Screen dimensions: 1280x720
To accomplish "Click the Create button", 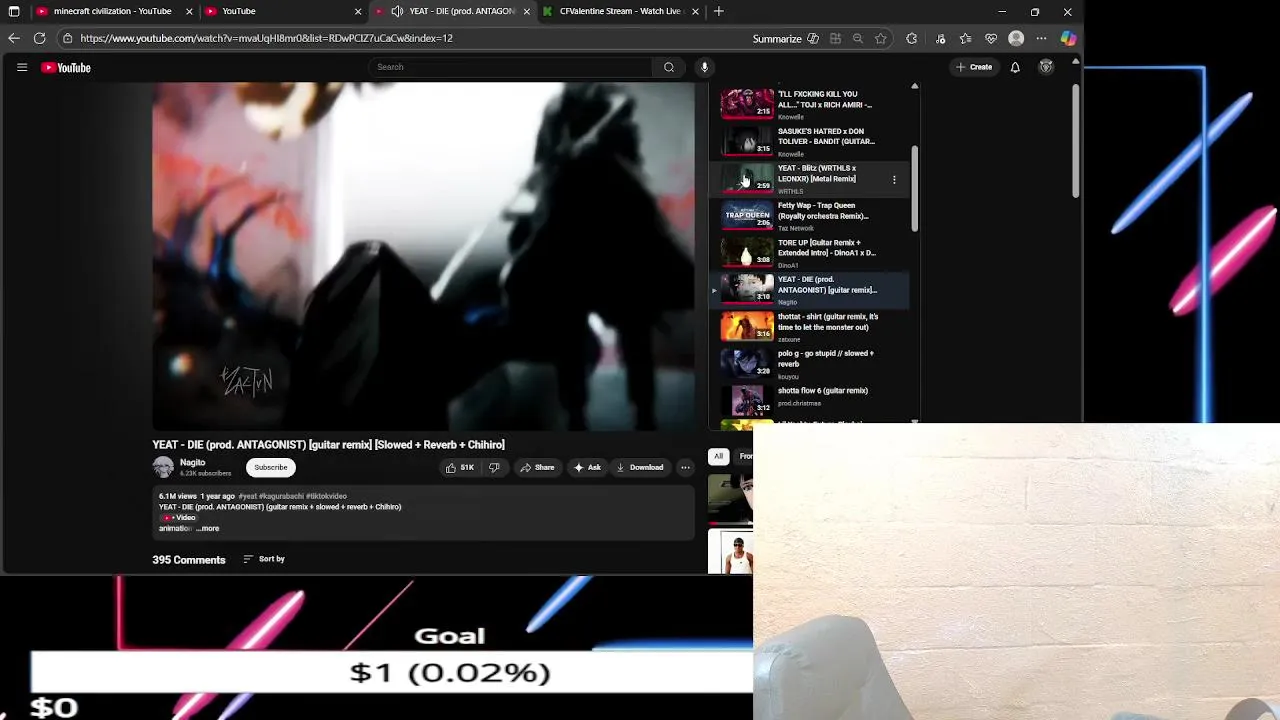I will click(x=974, y=67).
